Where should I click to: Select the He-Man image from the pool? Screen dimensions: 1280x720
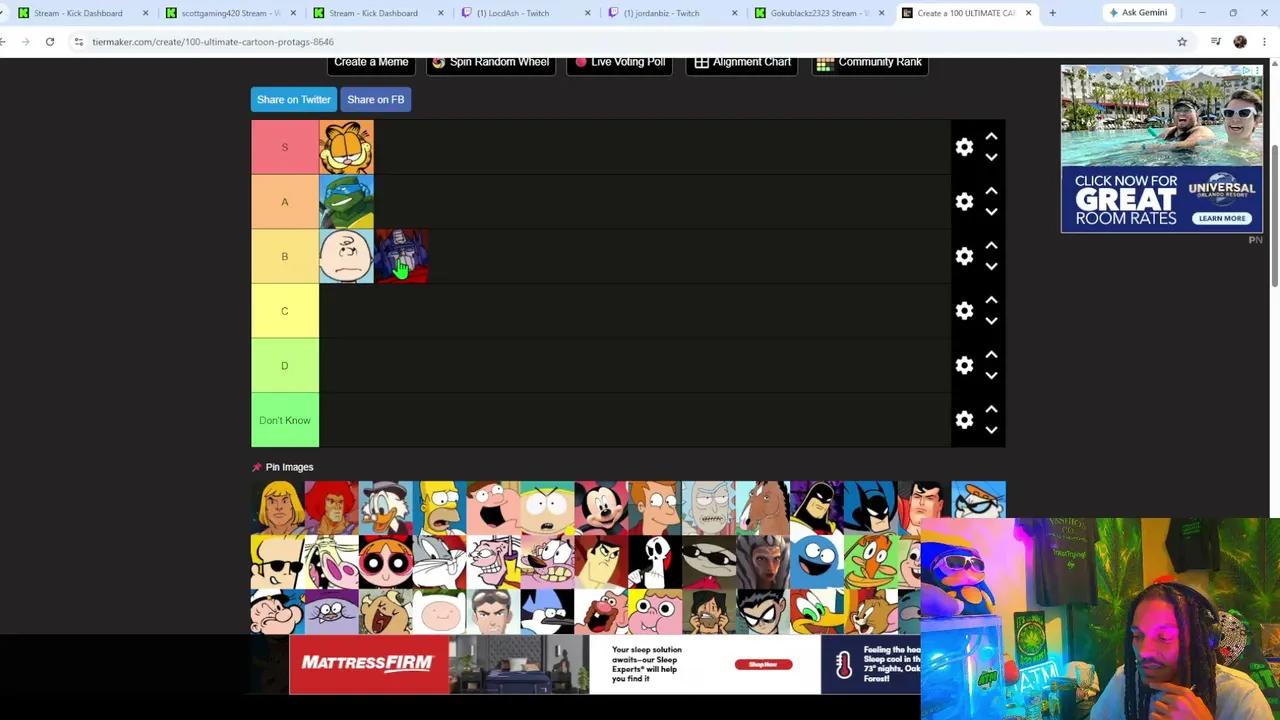click(278, 508)
